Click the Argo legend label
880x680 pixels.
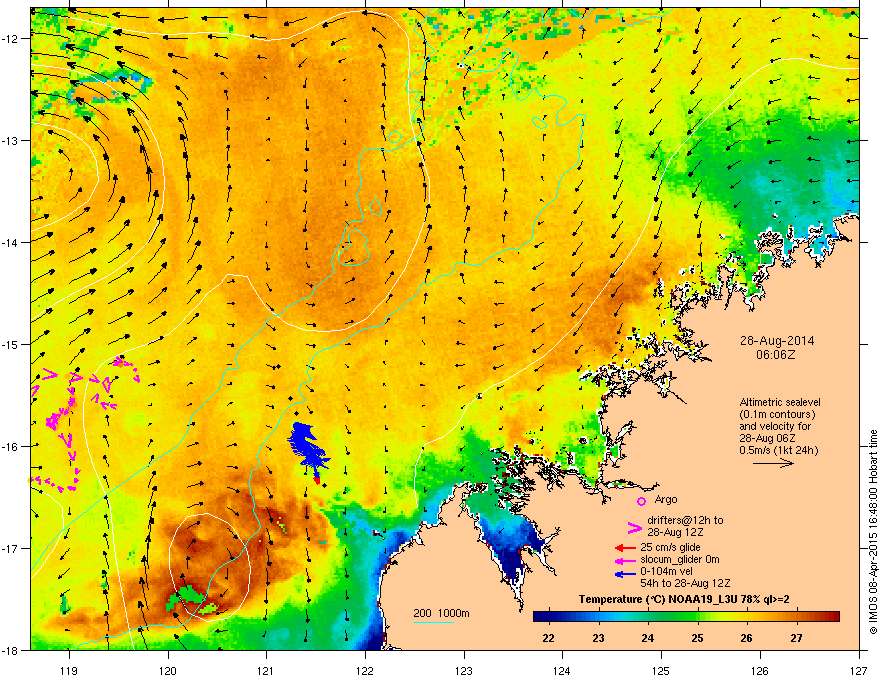pyautogui.click(x=666, y=499)
